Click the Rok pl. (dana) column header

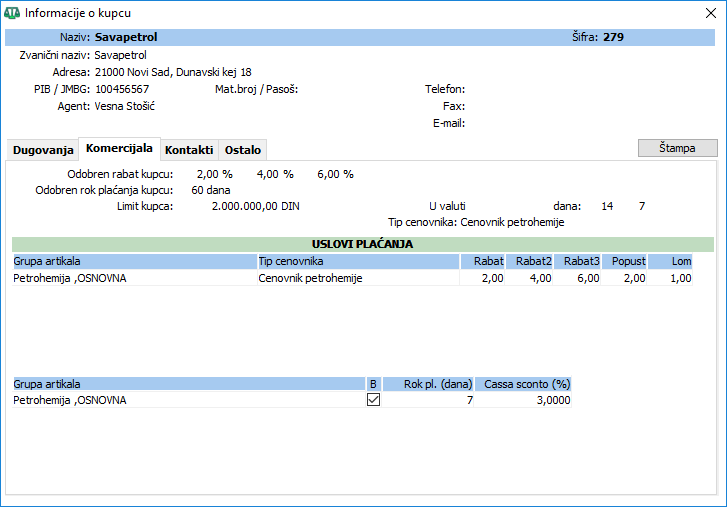click(428, 384)
